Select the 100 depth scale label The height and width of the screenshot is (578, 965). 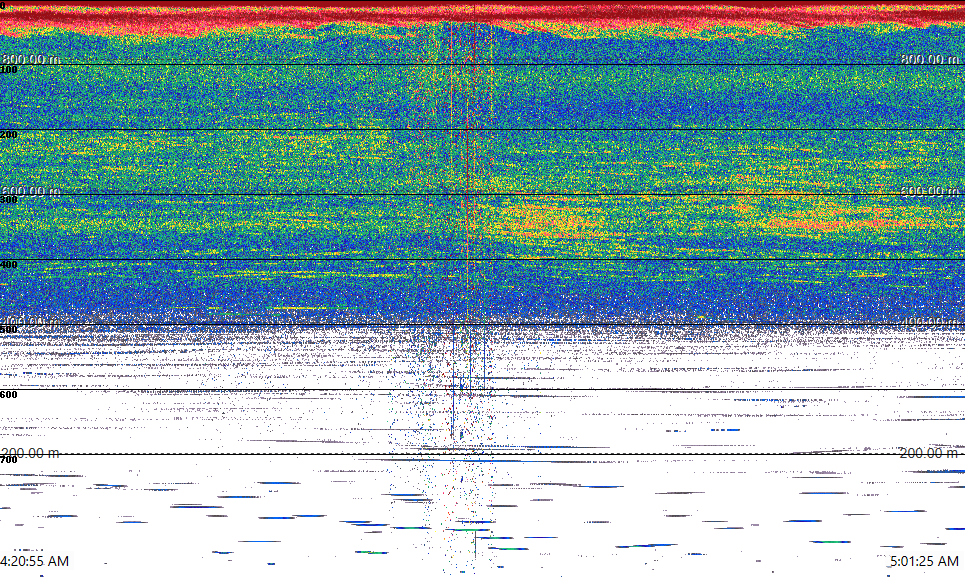(x=9, y=70)
